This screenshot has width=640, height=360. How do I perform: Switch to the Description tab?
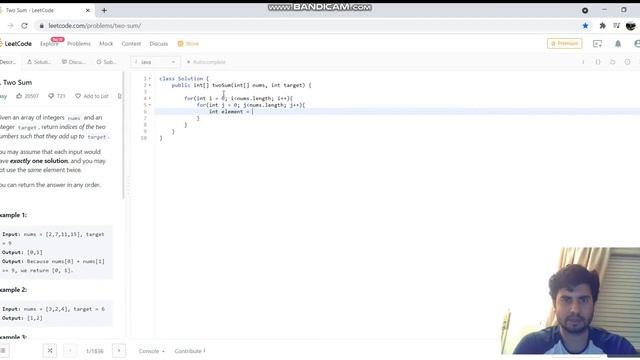8,62
